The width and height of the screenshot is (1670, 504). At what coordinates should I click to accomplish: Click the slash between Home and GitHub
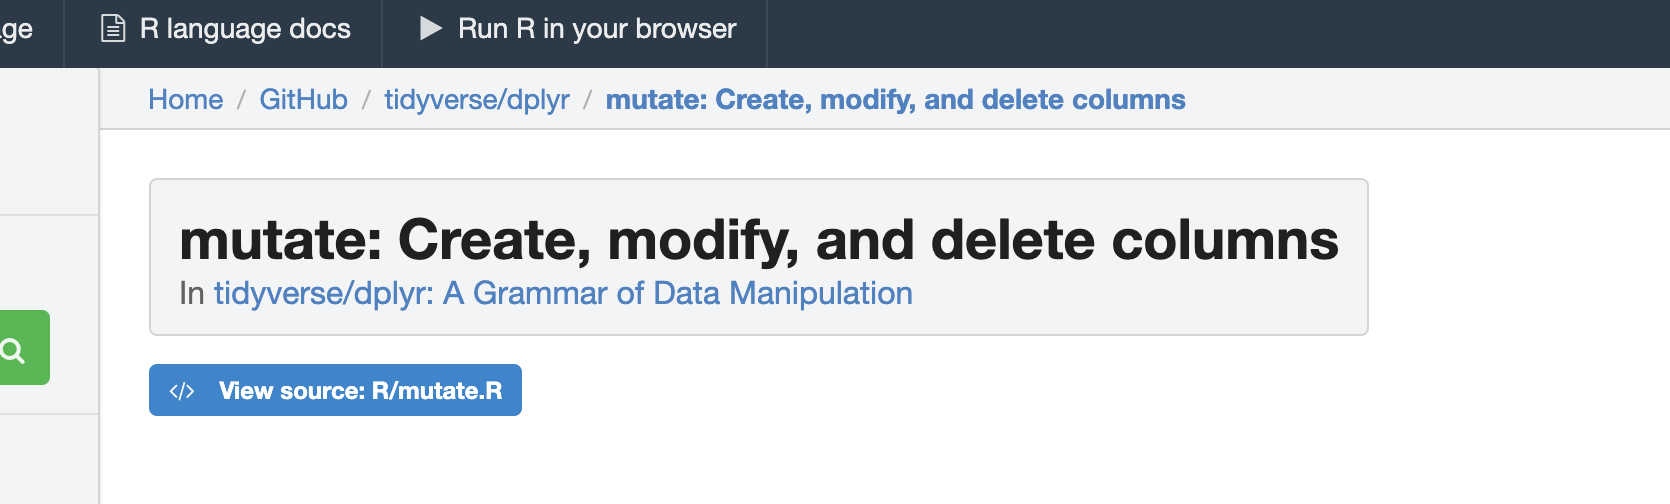click(x=242, y=100)
